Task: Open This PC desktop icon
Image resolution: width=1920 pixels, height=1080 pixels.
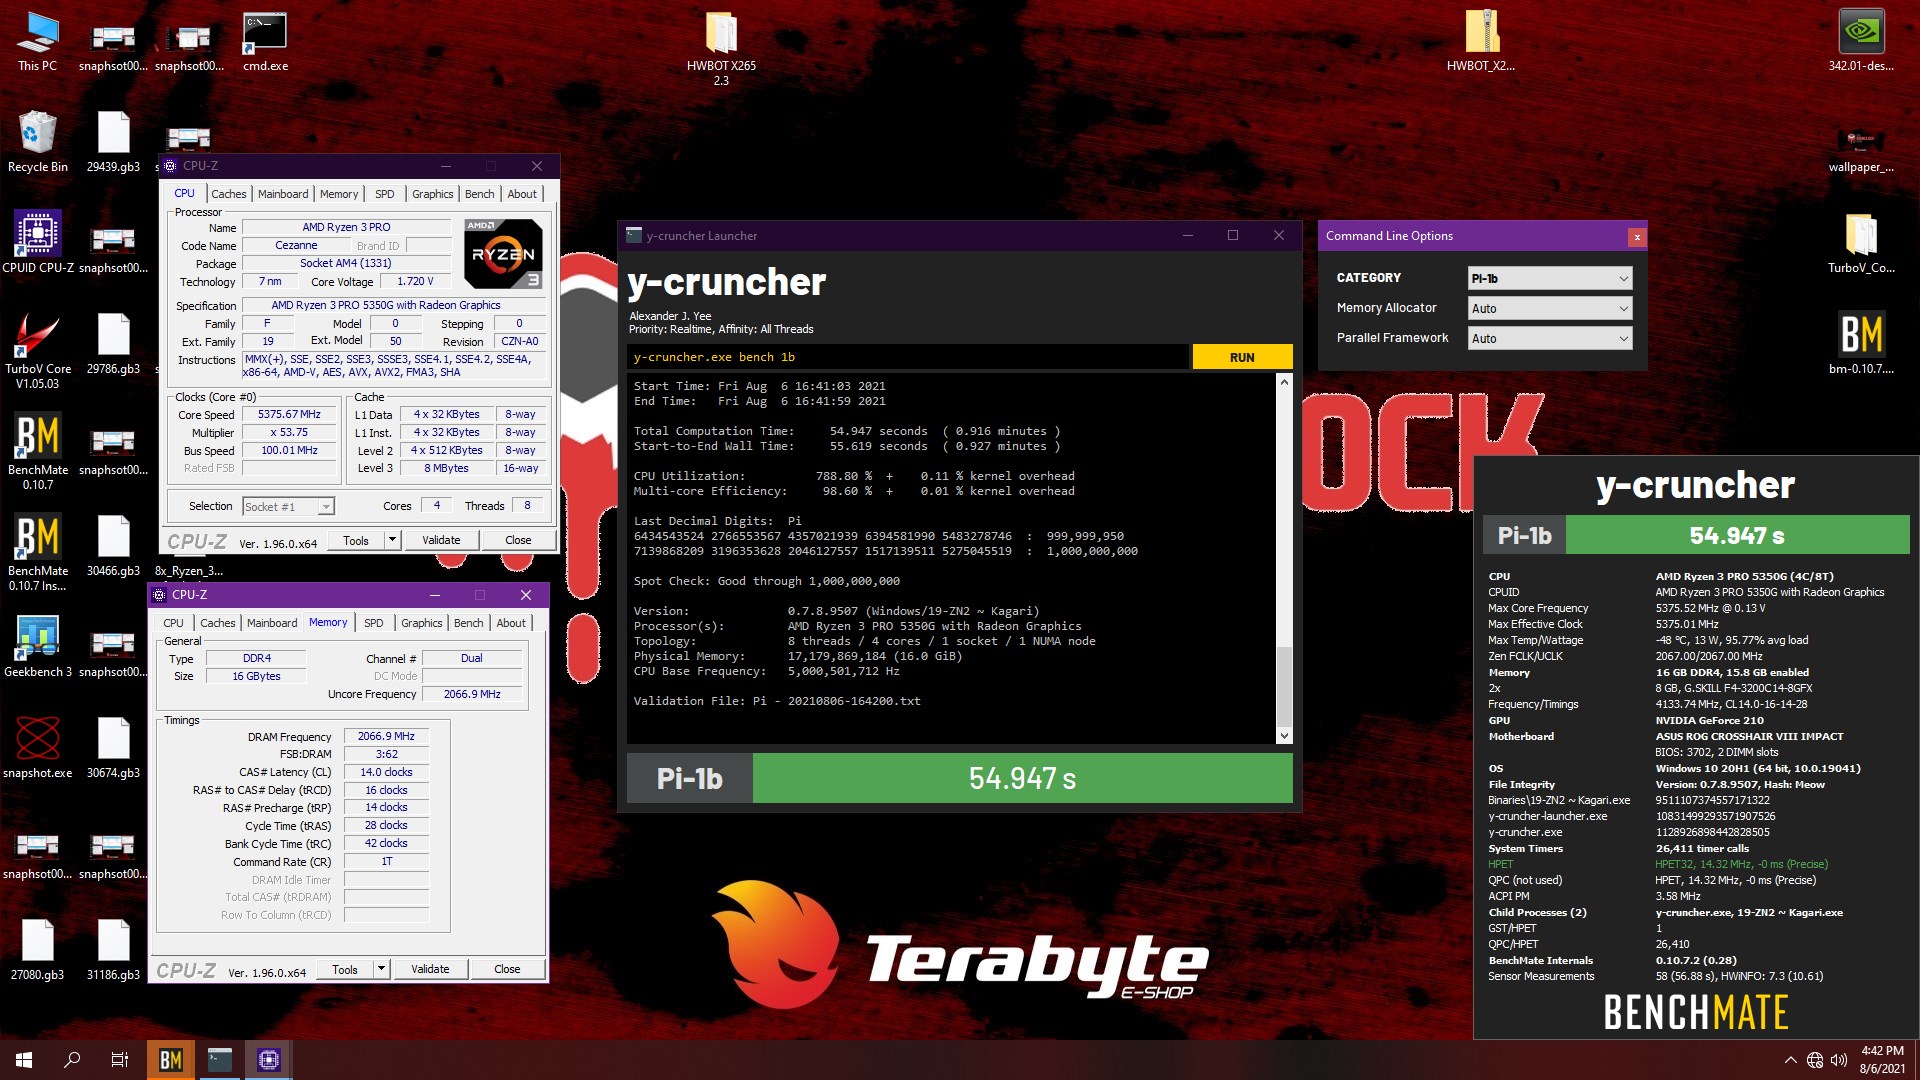Action: [x=37, y=42]
